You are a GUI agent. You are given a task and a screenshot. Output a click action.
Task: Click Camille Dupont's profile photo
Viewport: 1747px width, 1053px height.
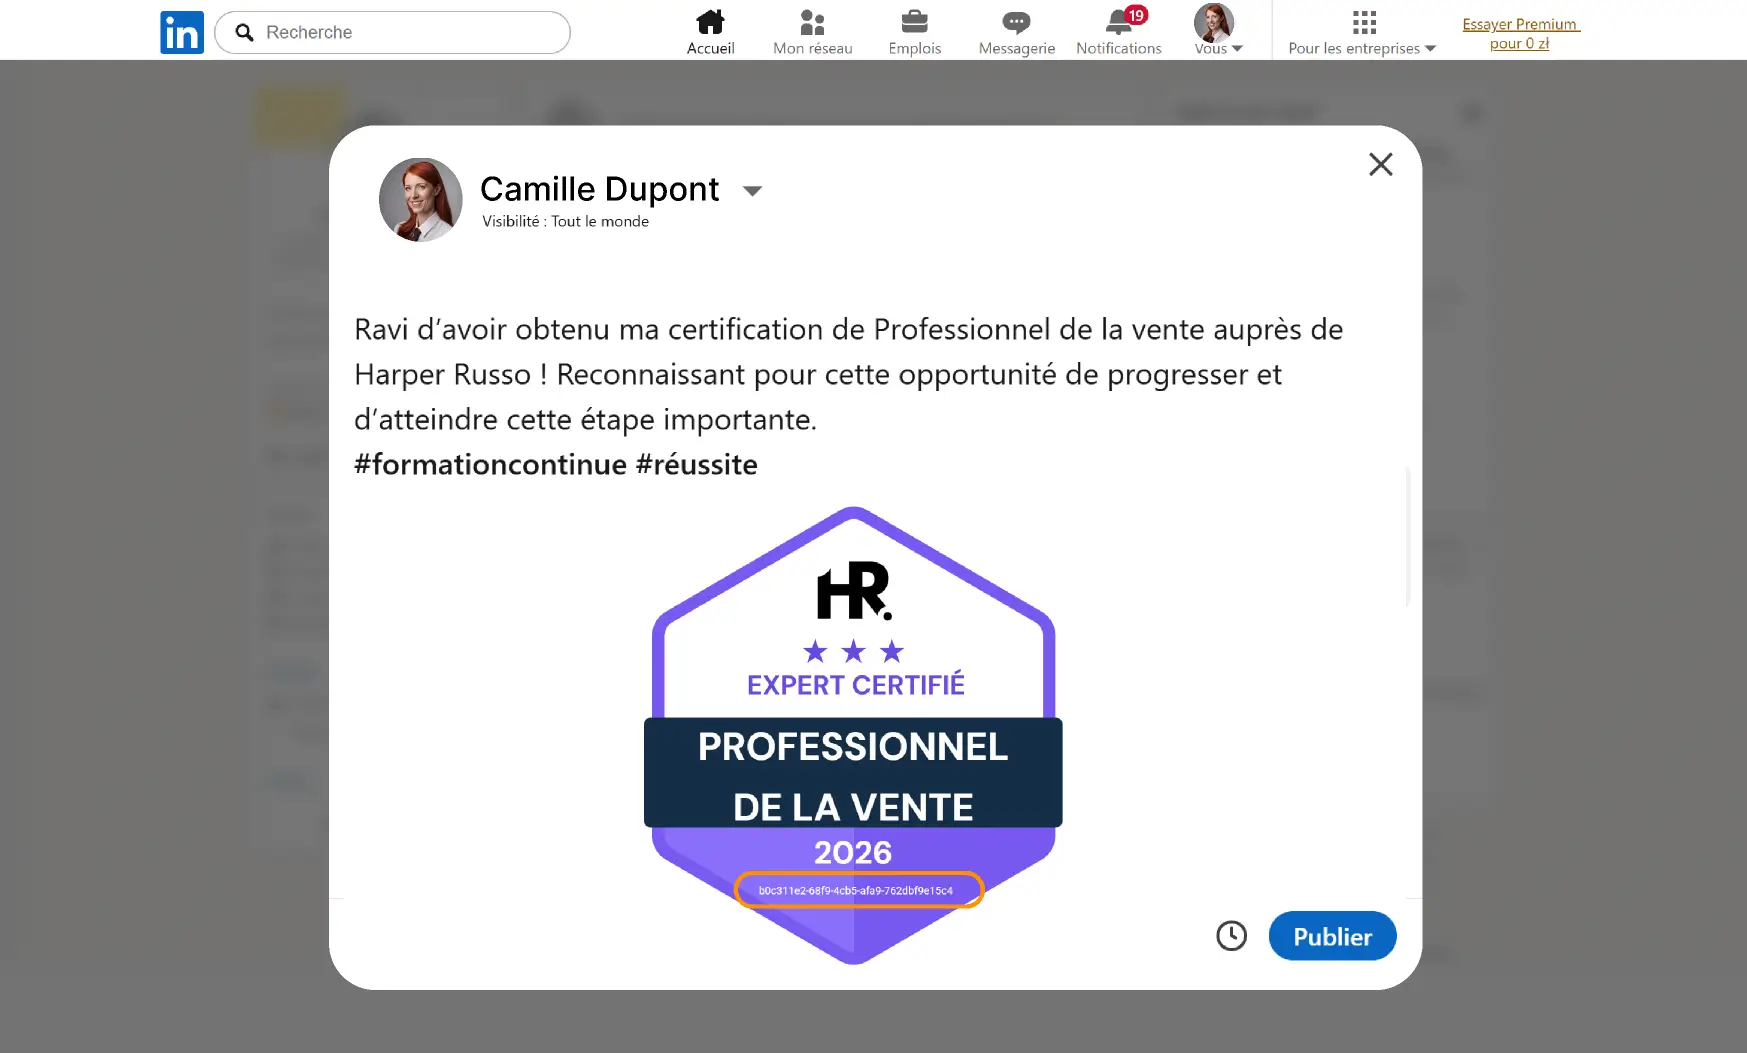[420, 200]
